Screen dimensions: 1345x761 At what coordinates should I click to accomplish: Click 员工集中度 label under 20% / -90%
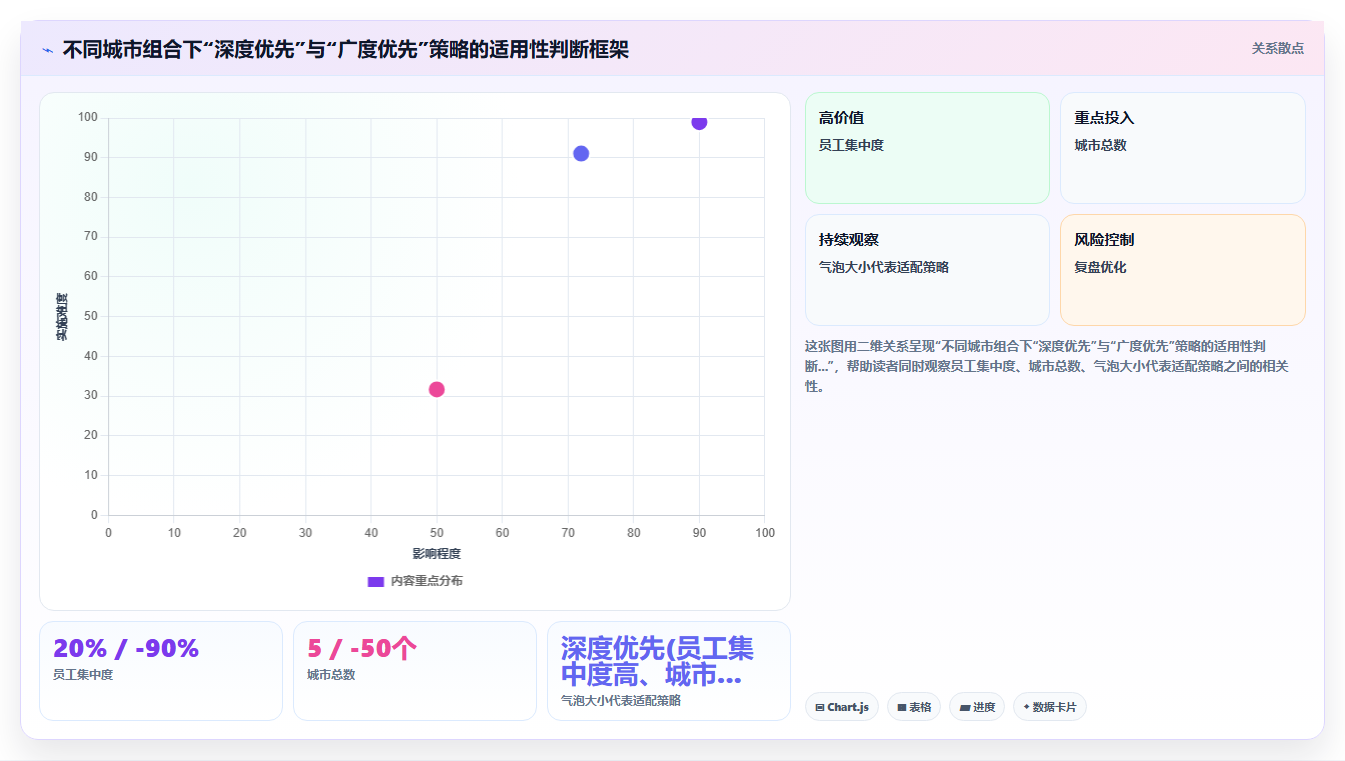(x=83, y=675)
